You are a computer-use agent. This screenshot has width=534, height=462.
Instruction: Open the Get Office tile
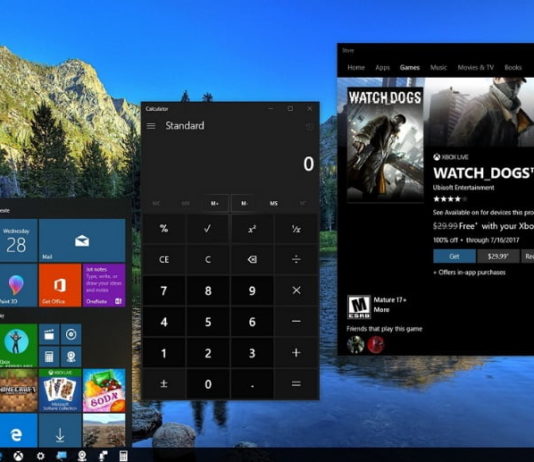pos(60,285)
